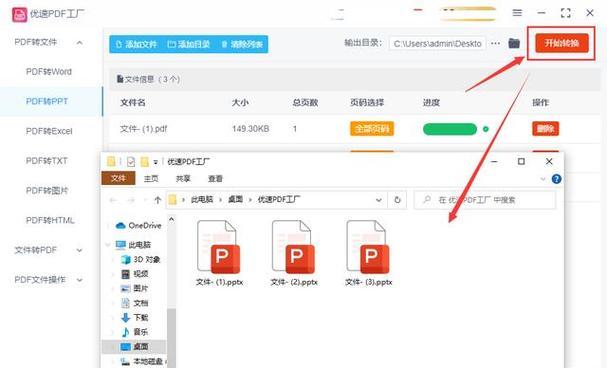Click the 开始转换 button

coord(562,43)
